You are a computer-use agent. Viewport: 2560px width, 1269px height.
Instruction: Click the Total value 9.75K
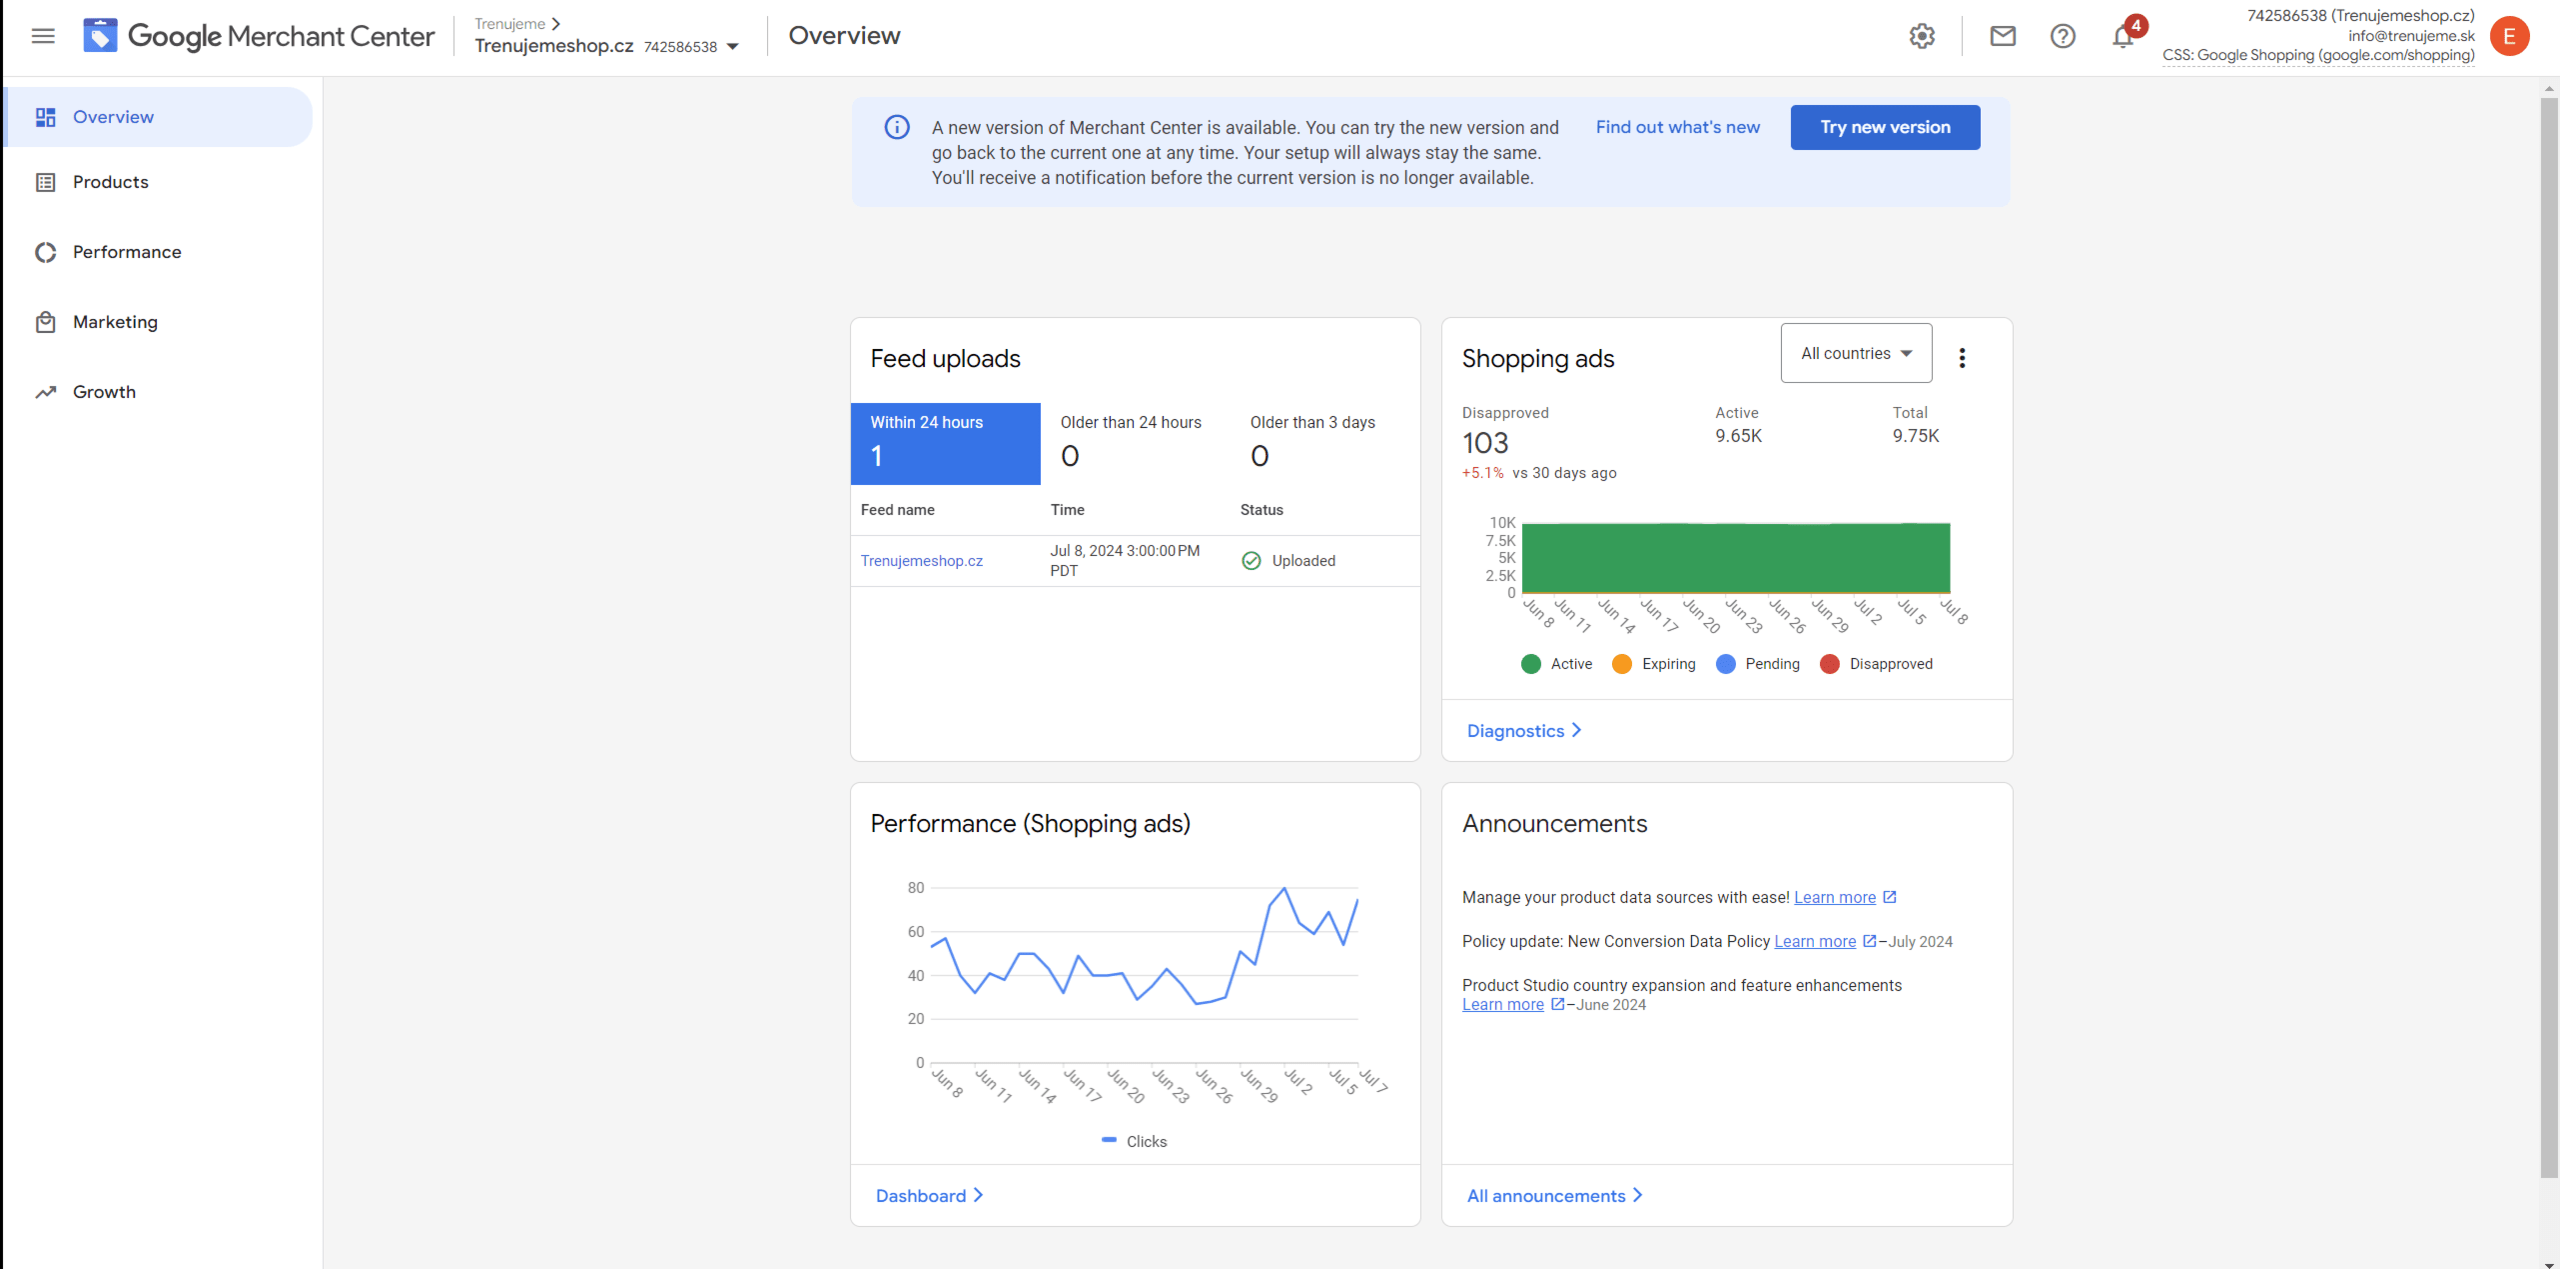coord(1916,436)
